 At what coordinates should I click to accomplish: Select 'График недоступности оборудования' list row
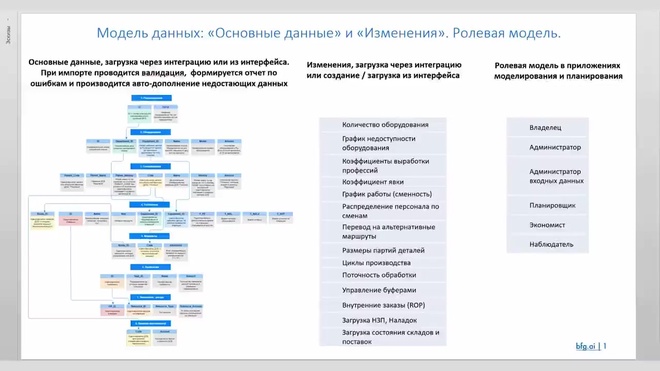click(383, 143)
